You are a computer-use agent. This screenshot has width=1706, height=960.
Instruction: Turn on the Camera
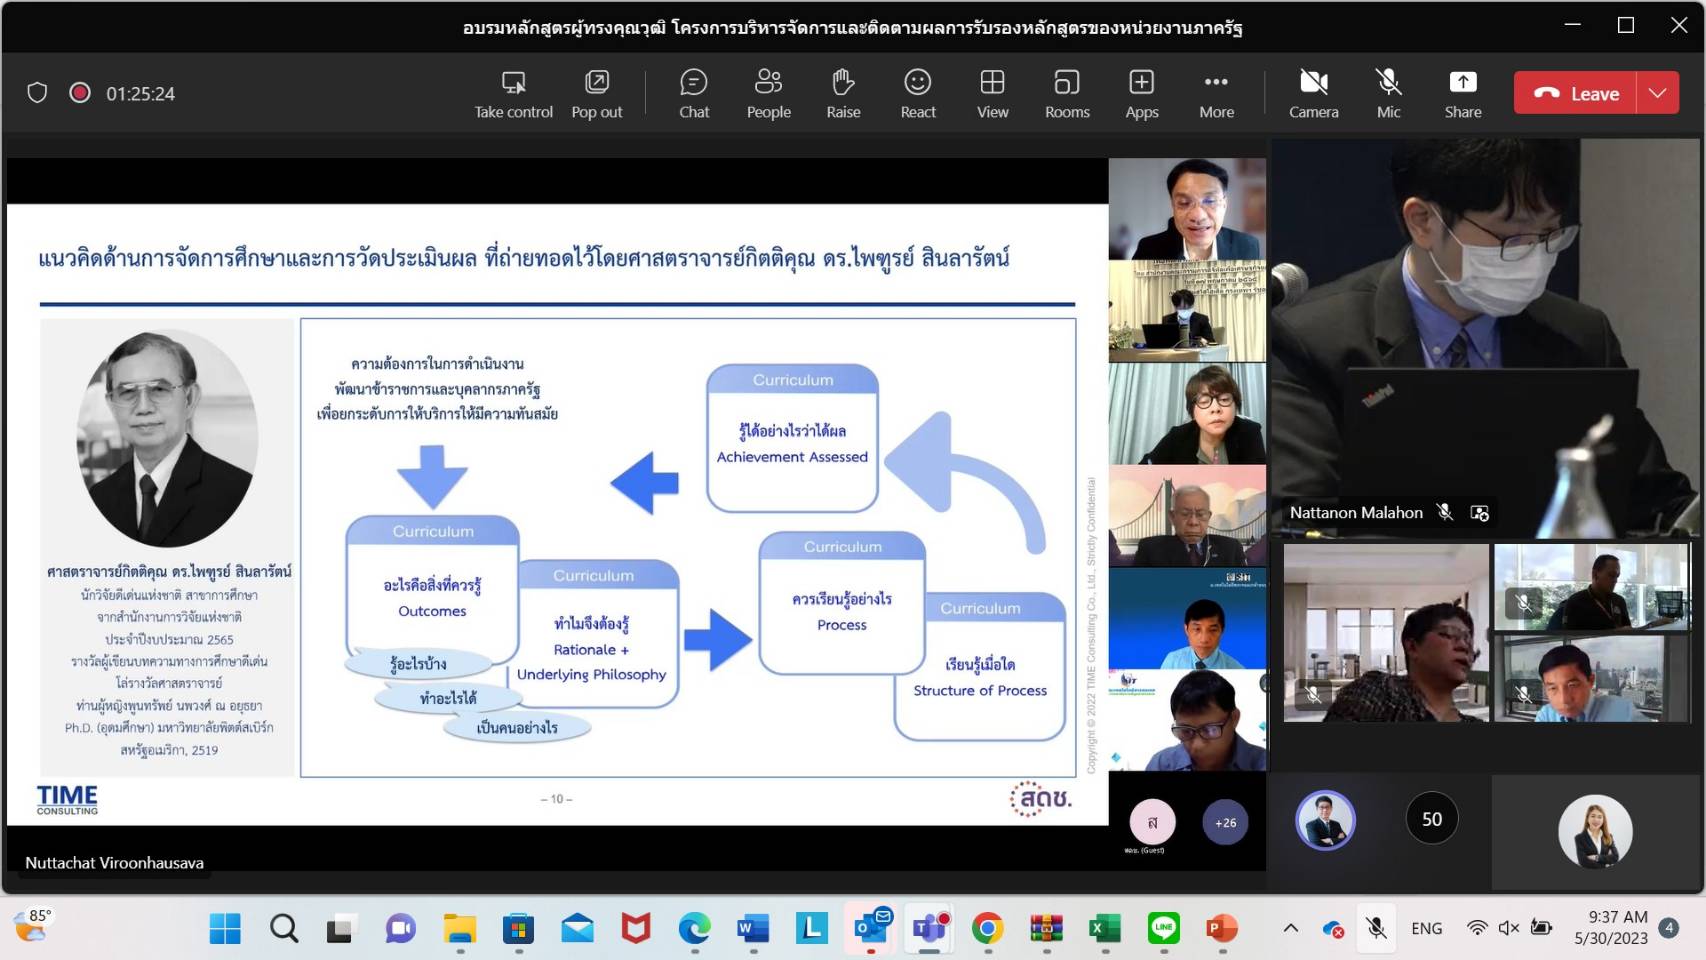pyautogui.click(x=1313, y=94)
